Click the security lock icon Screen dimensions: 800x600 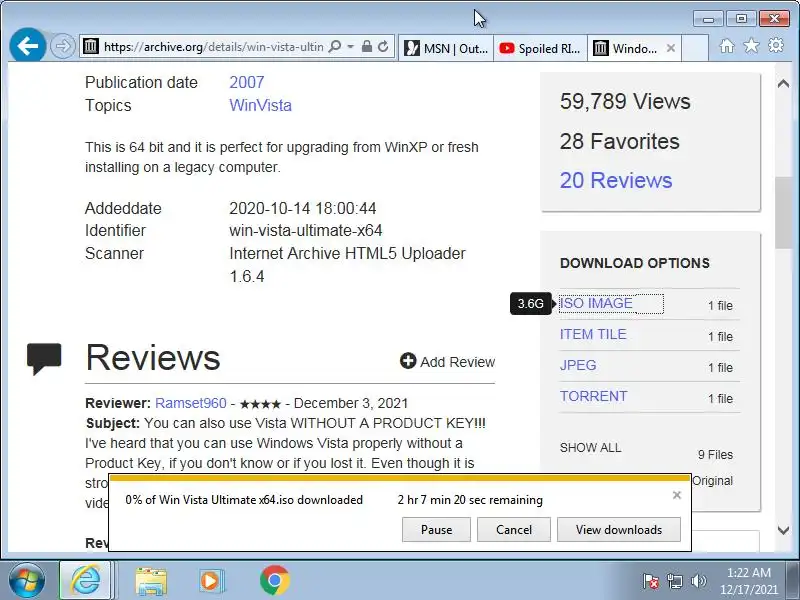tap(366, 46)
